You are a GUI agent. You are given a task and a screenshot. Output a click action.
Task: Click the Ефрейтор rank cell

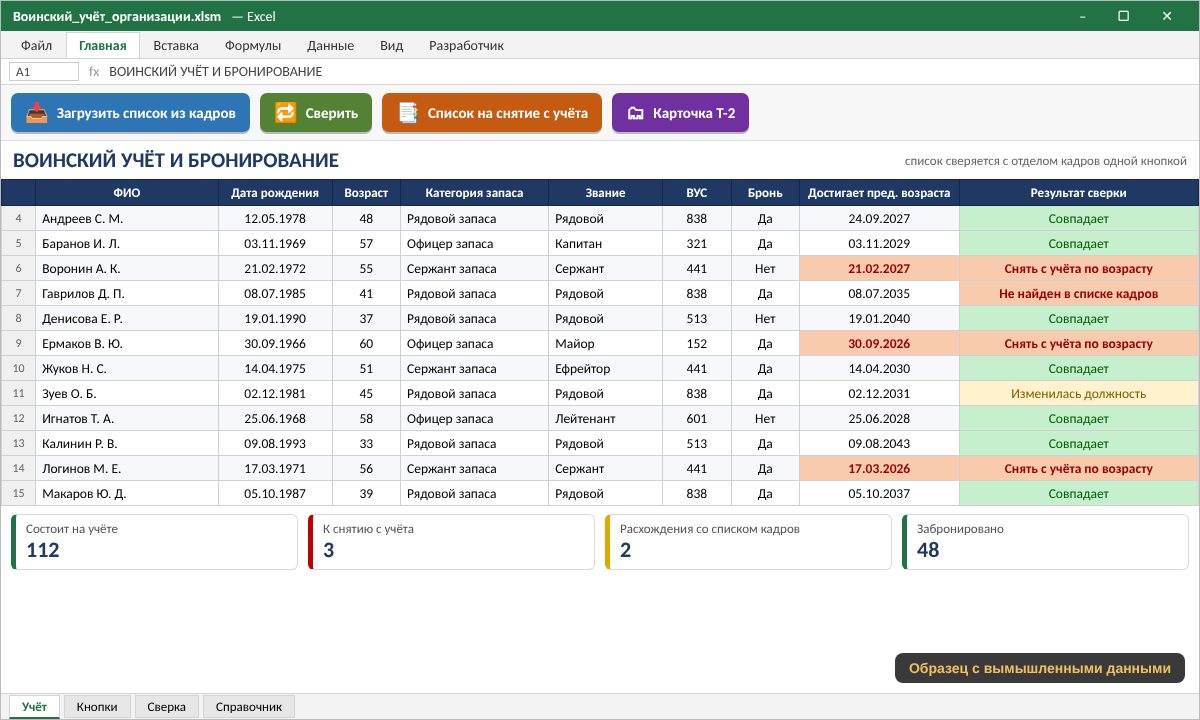pos(605,368)
